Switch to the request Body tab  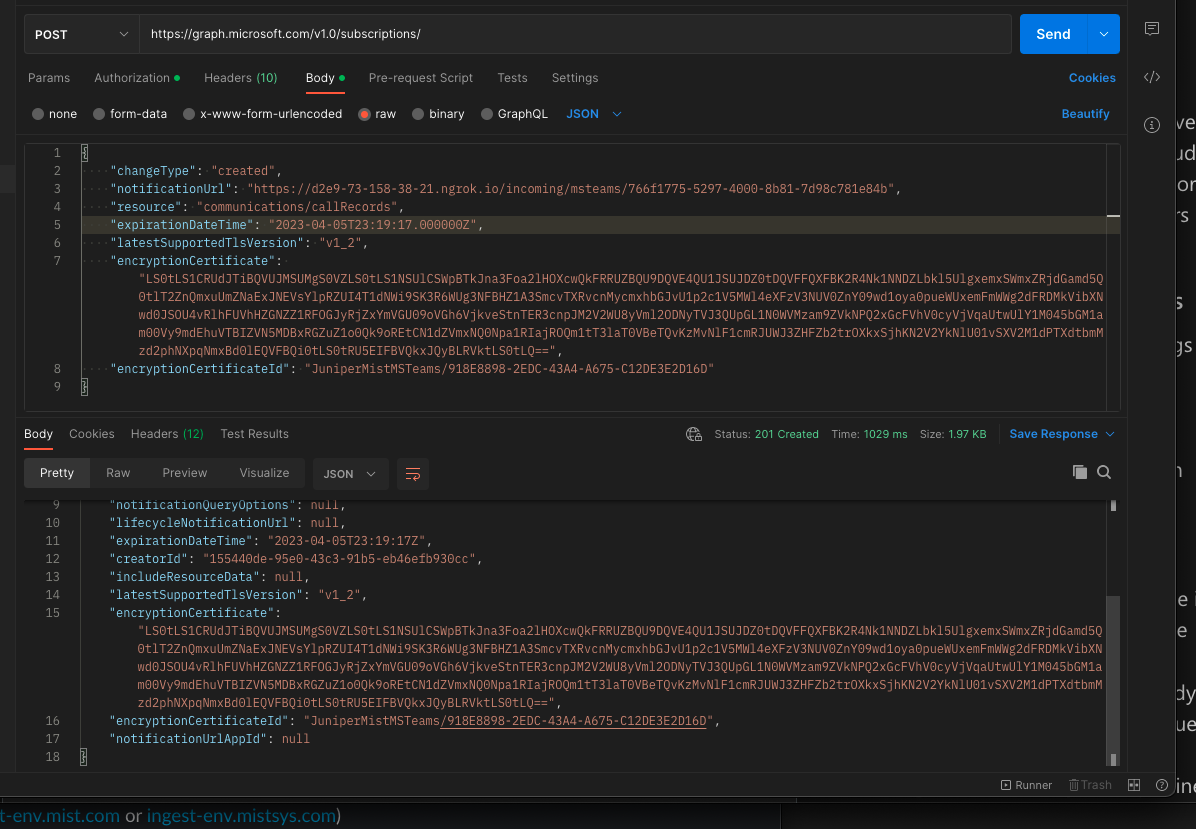pyautogui.click(x=325, y=78)
